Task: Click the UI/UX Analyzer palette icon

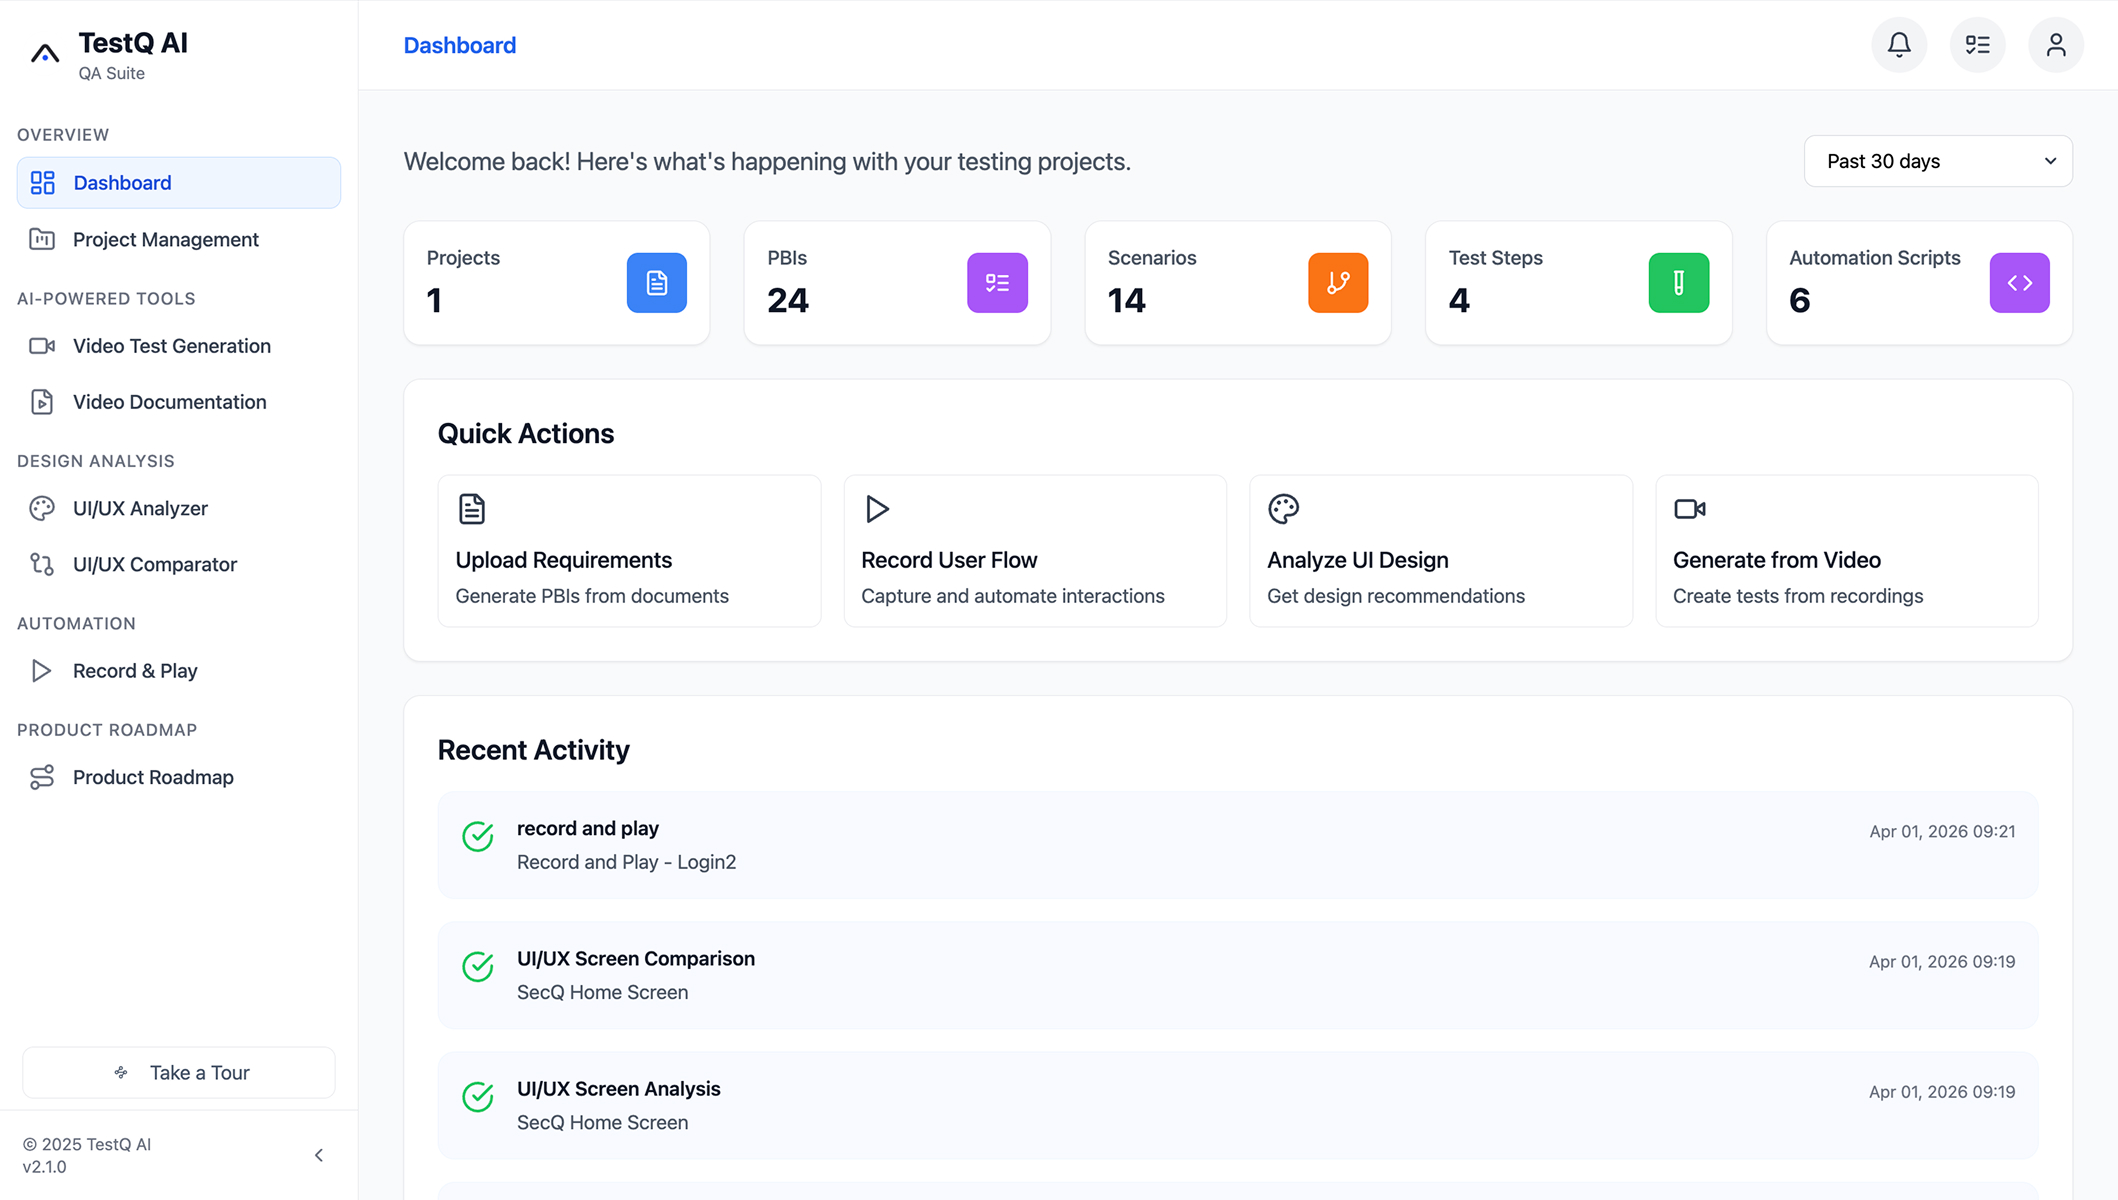Action: coord(42,508)
